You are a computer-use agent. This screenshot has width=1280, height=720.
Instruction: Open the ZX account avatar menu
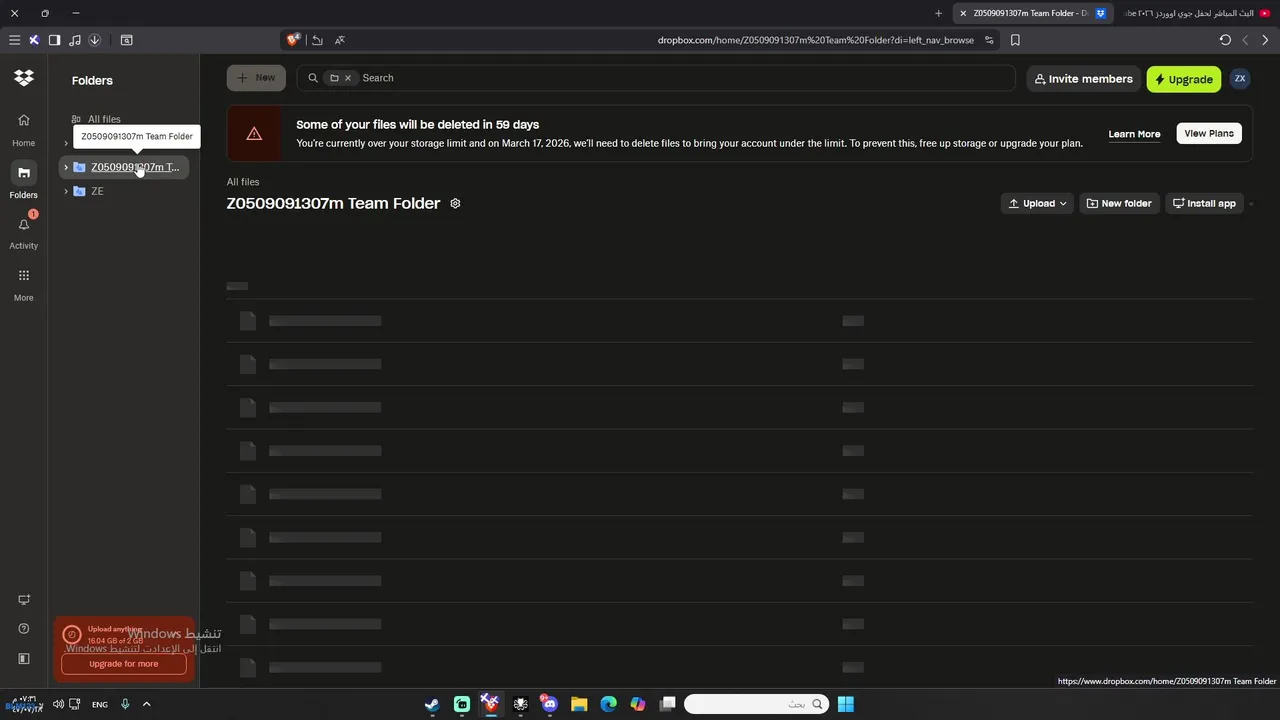coord(1240,79)
